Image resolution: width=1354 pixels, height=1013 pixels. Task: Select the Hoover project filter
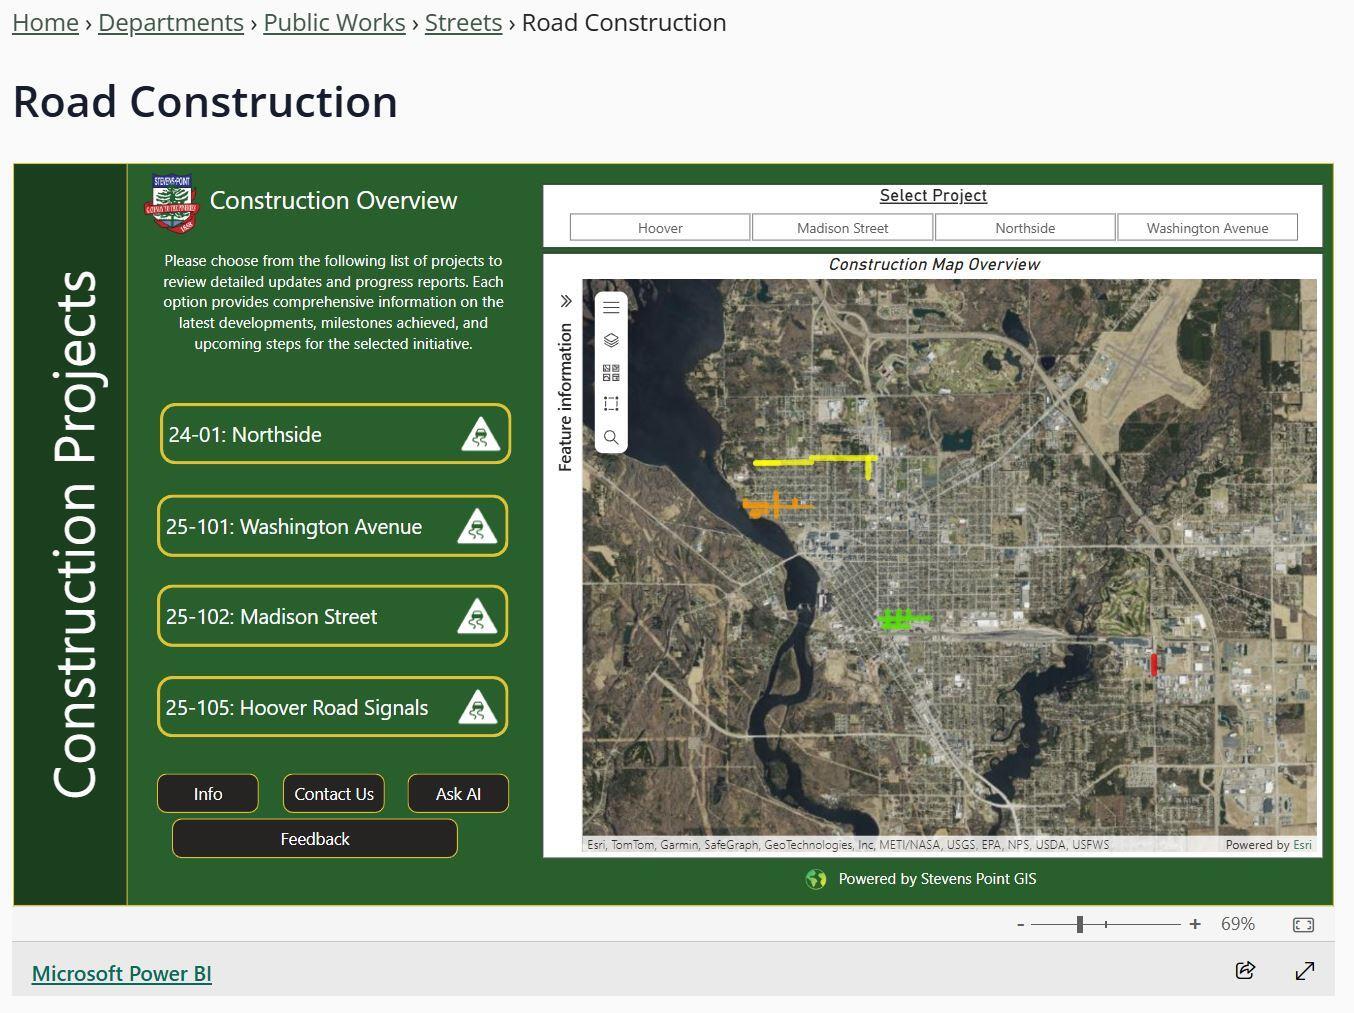point(659,227)
